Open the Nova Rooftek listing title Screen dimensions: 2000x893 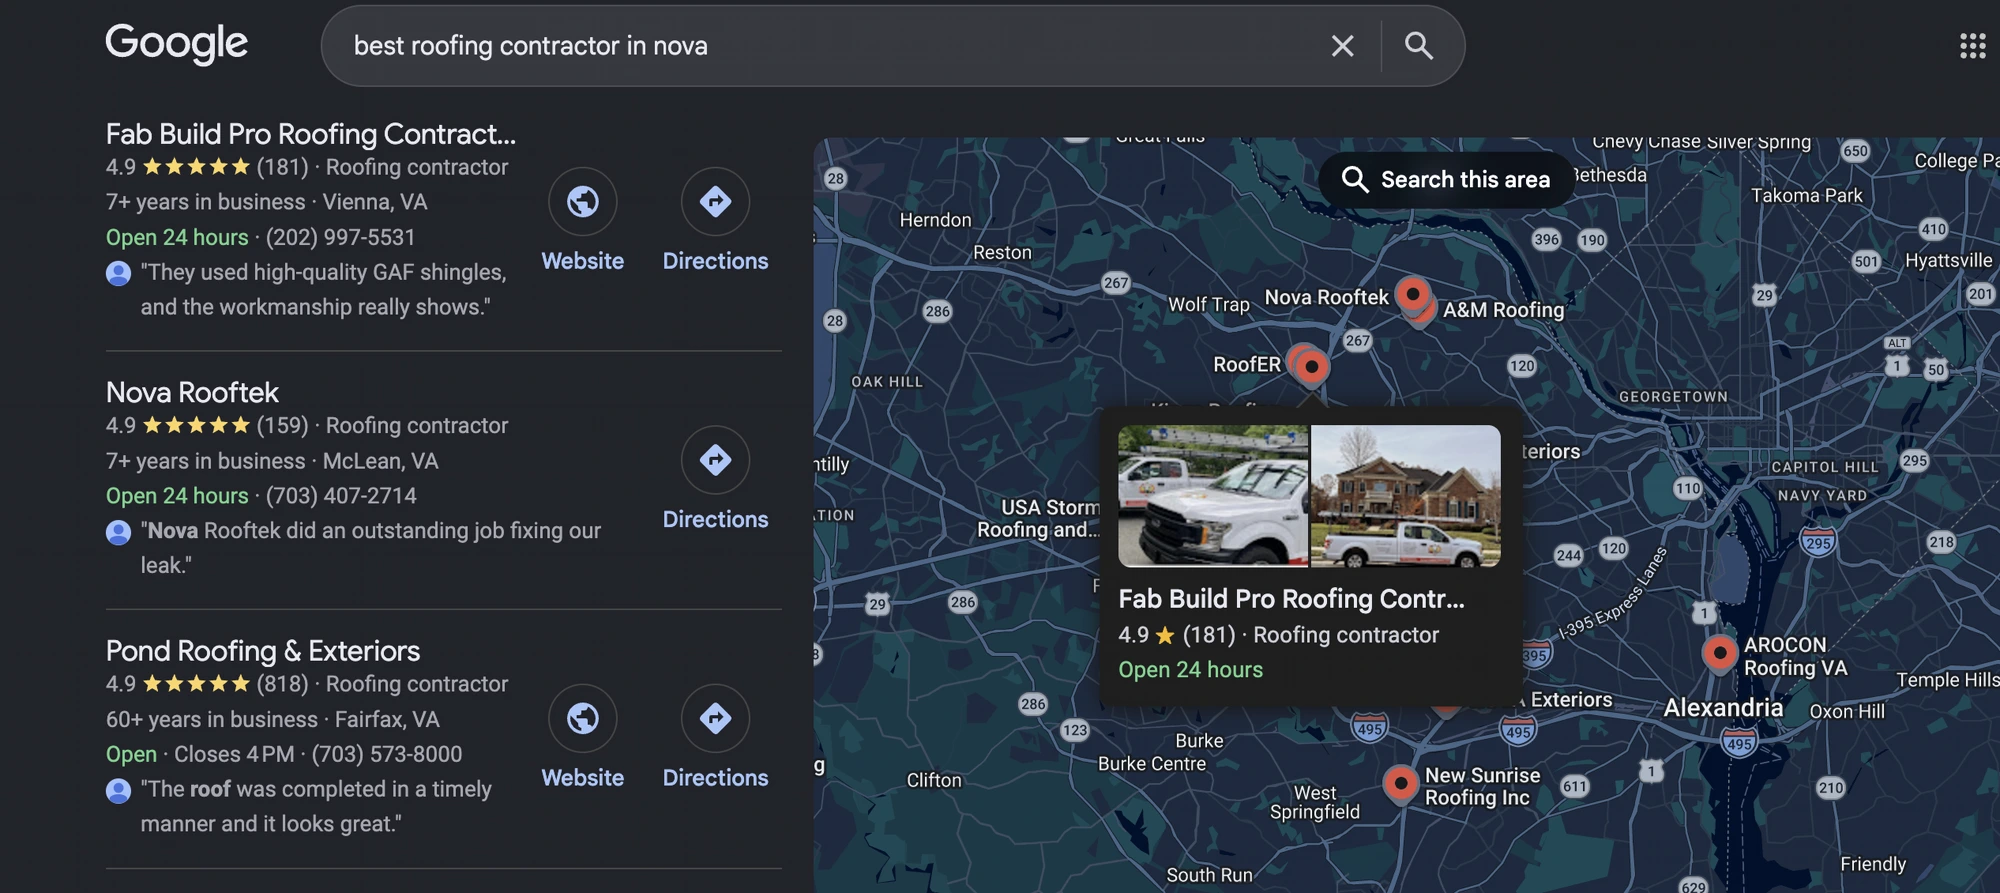pyautogui.click(x=192, y=393)
